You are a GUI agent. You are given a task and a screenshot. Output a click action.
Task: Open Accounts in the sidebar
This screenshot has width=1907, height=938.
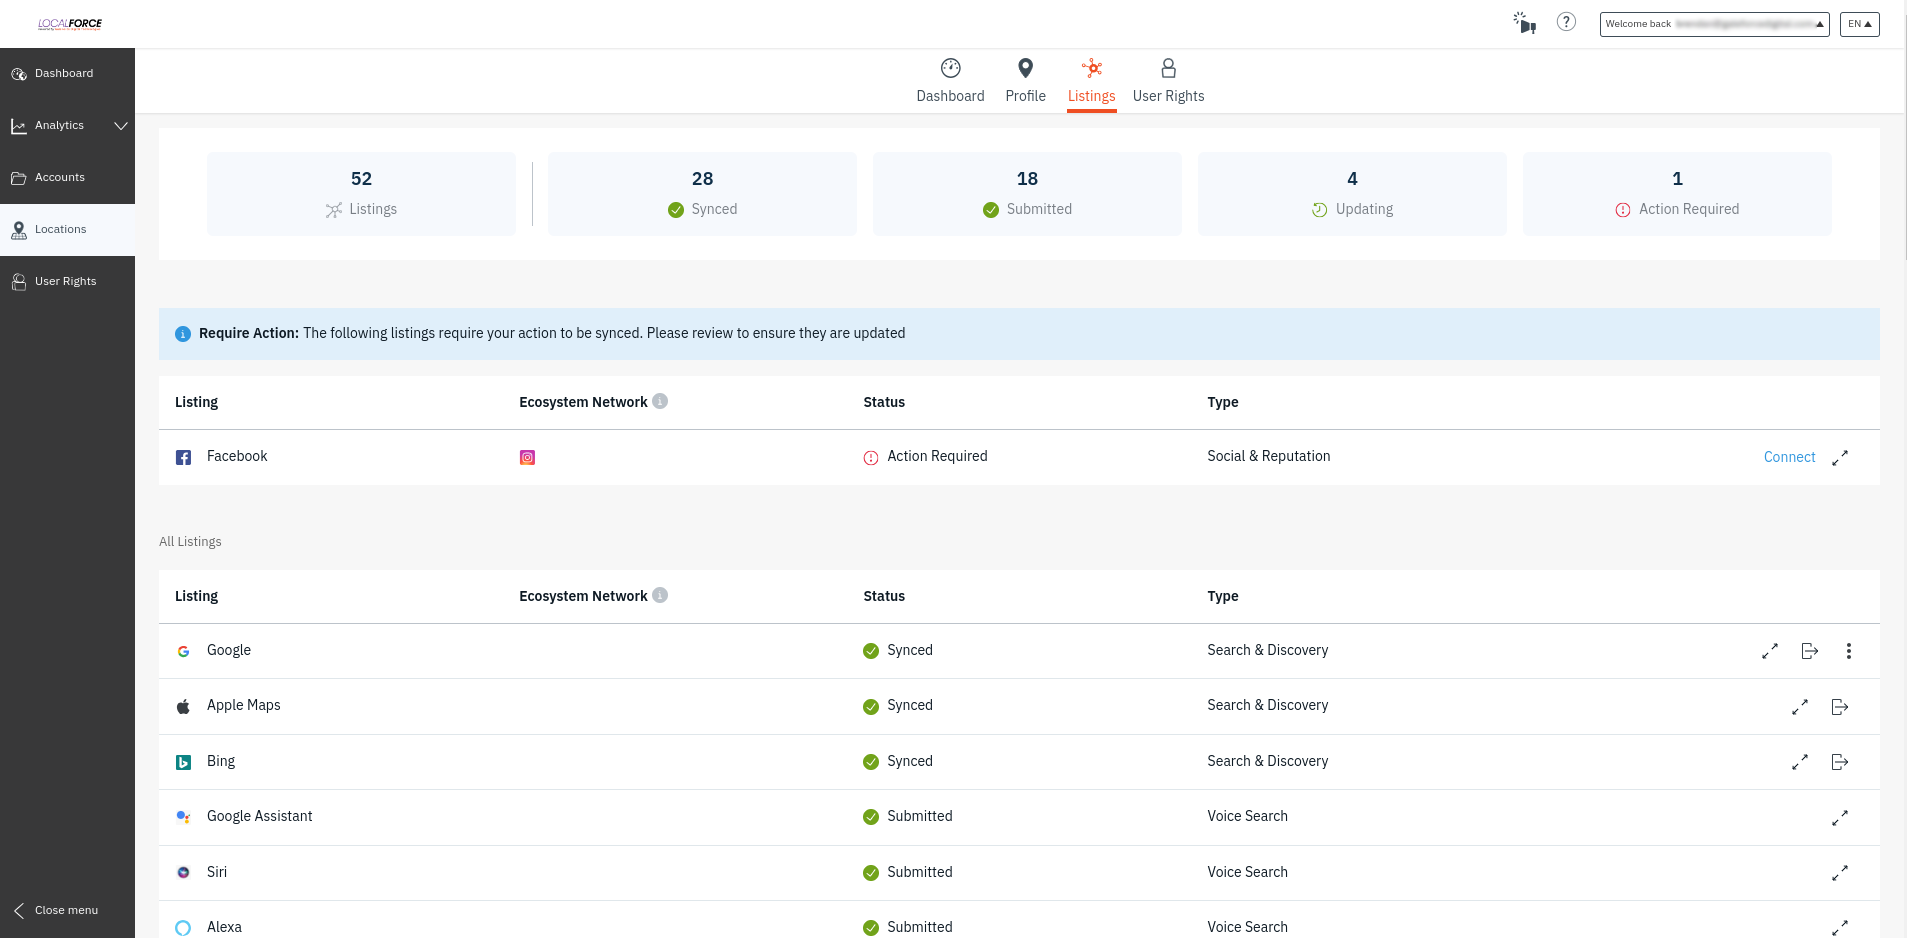(60, 178)
